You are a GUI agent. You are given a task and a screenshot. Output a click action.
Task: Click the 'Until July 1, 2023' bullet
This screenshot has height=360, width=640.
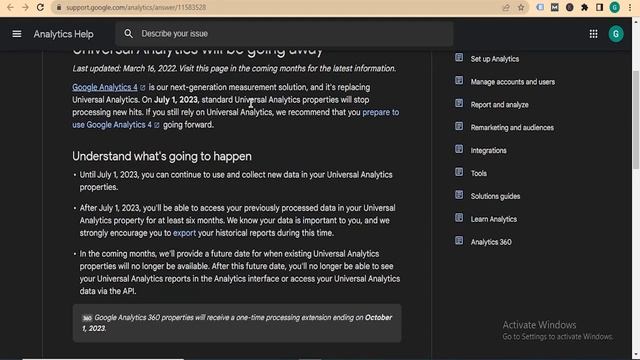(236, 181)
